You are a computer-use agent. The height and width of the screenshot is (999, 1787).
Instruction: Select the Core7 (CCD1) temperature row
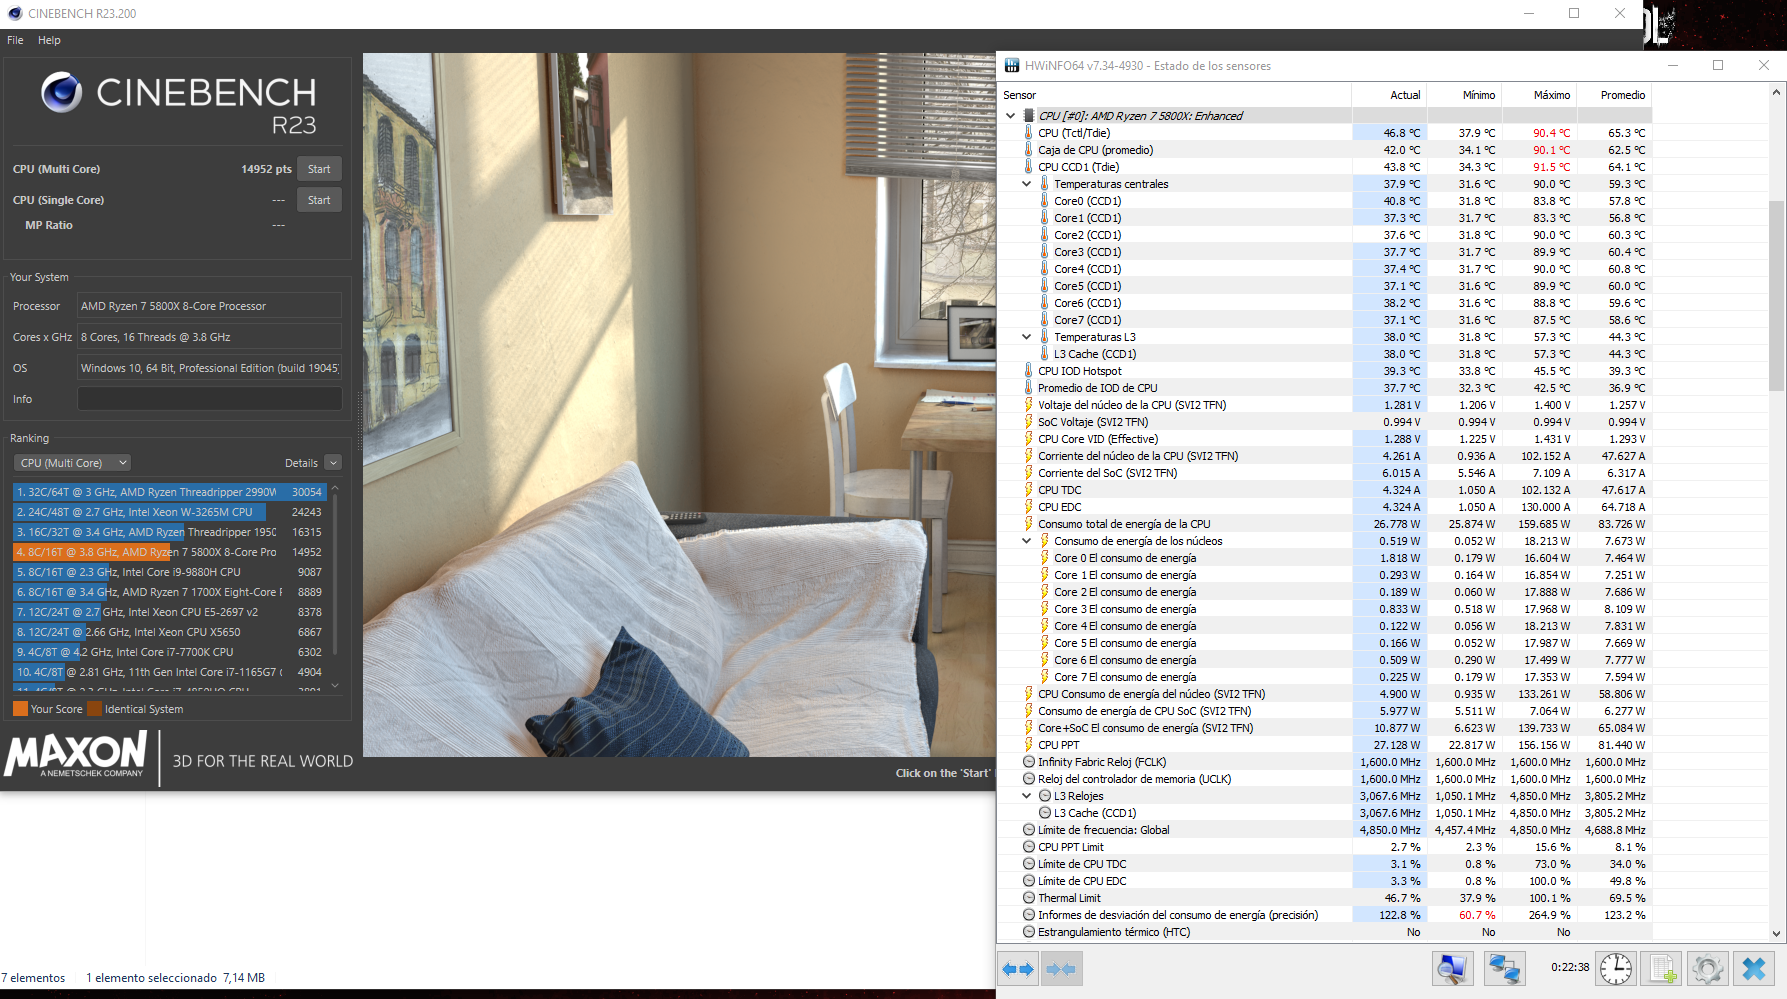pyautogui.click(x=1324, y=320)
